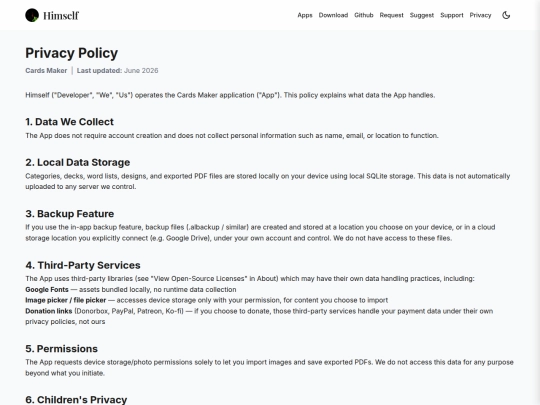Click the 'Image picker / file picker' bold text

click(x=65, y=300)
